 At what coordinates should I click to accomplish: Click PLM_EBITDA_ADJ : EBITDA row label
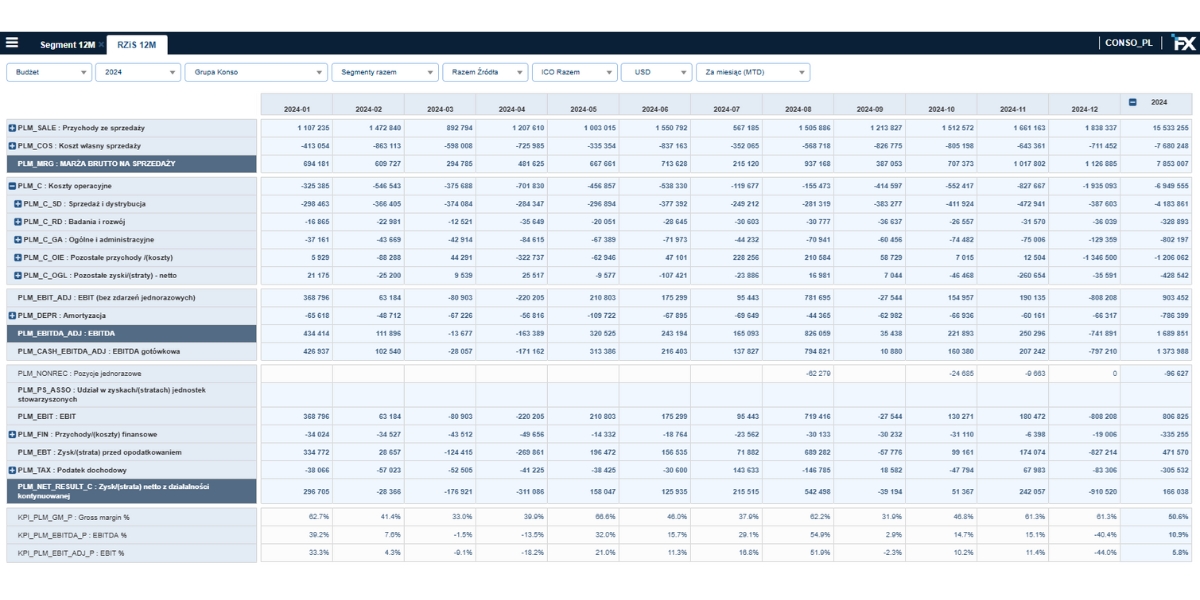(x=131, y=333)
